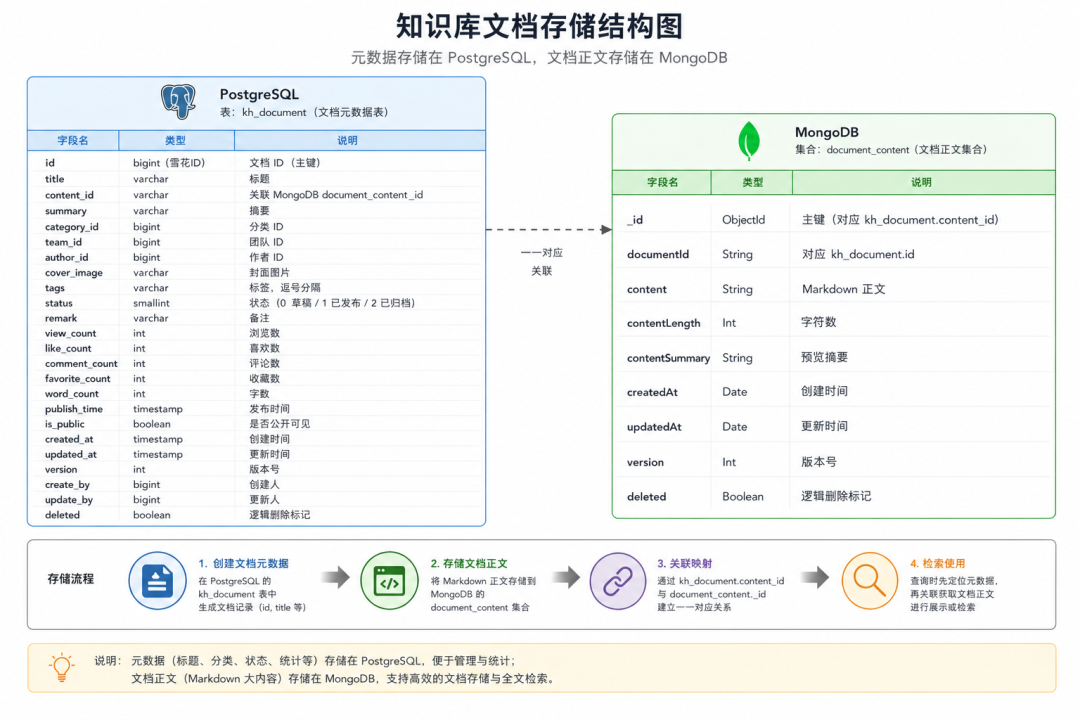
Task: Click the bigint (雪花ID) type cell
Action: coord(169,163)
